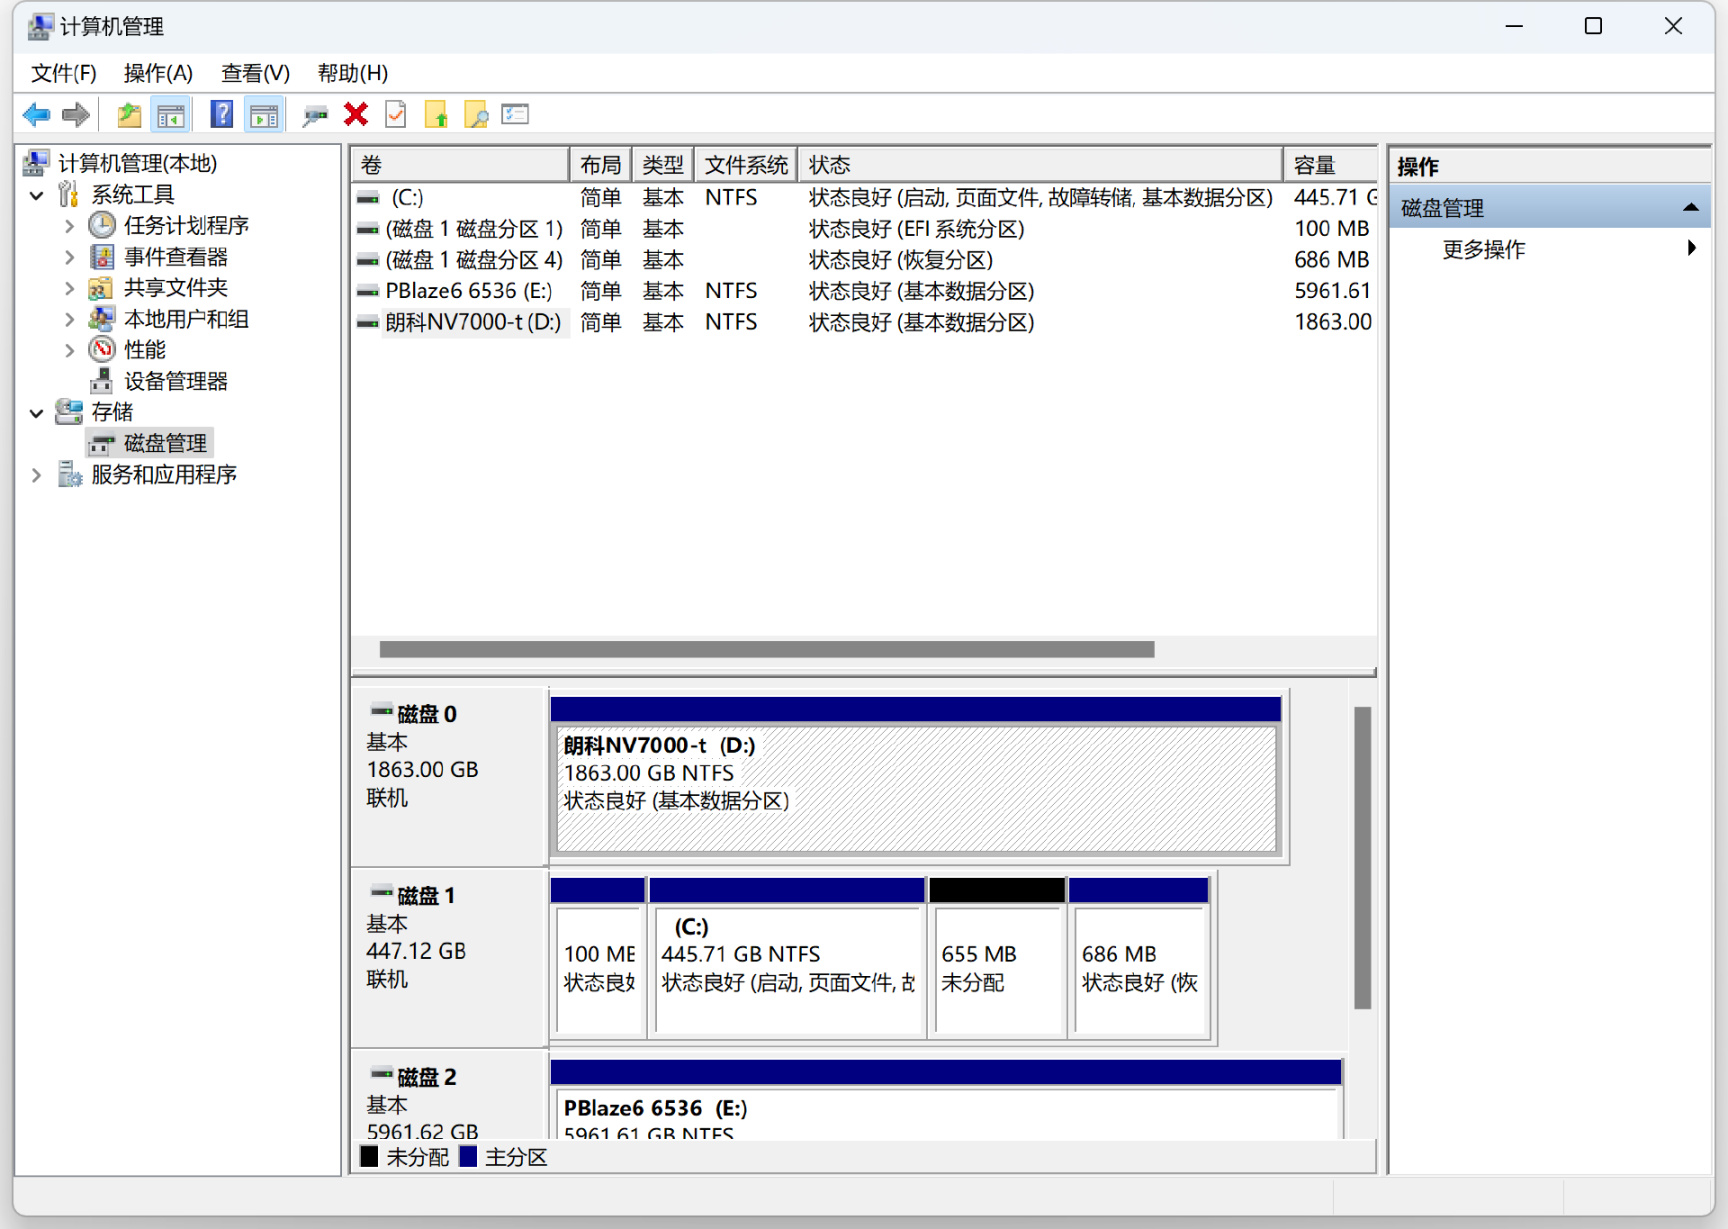Select the 100 MB EFI partition block
Screen dimensions: 1728x1229
point(598,958)
